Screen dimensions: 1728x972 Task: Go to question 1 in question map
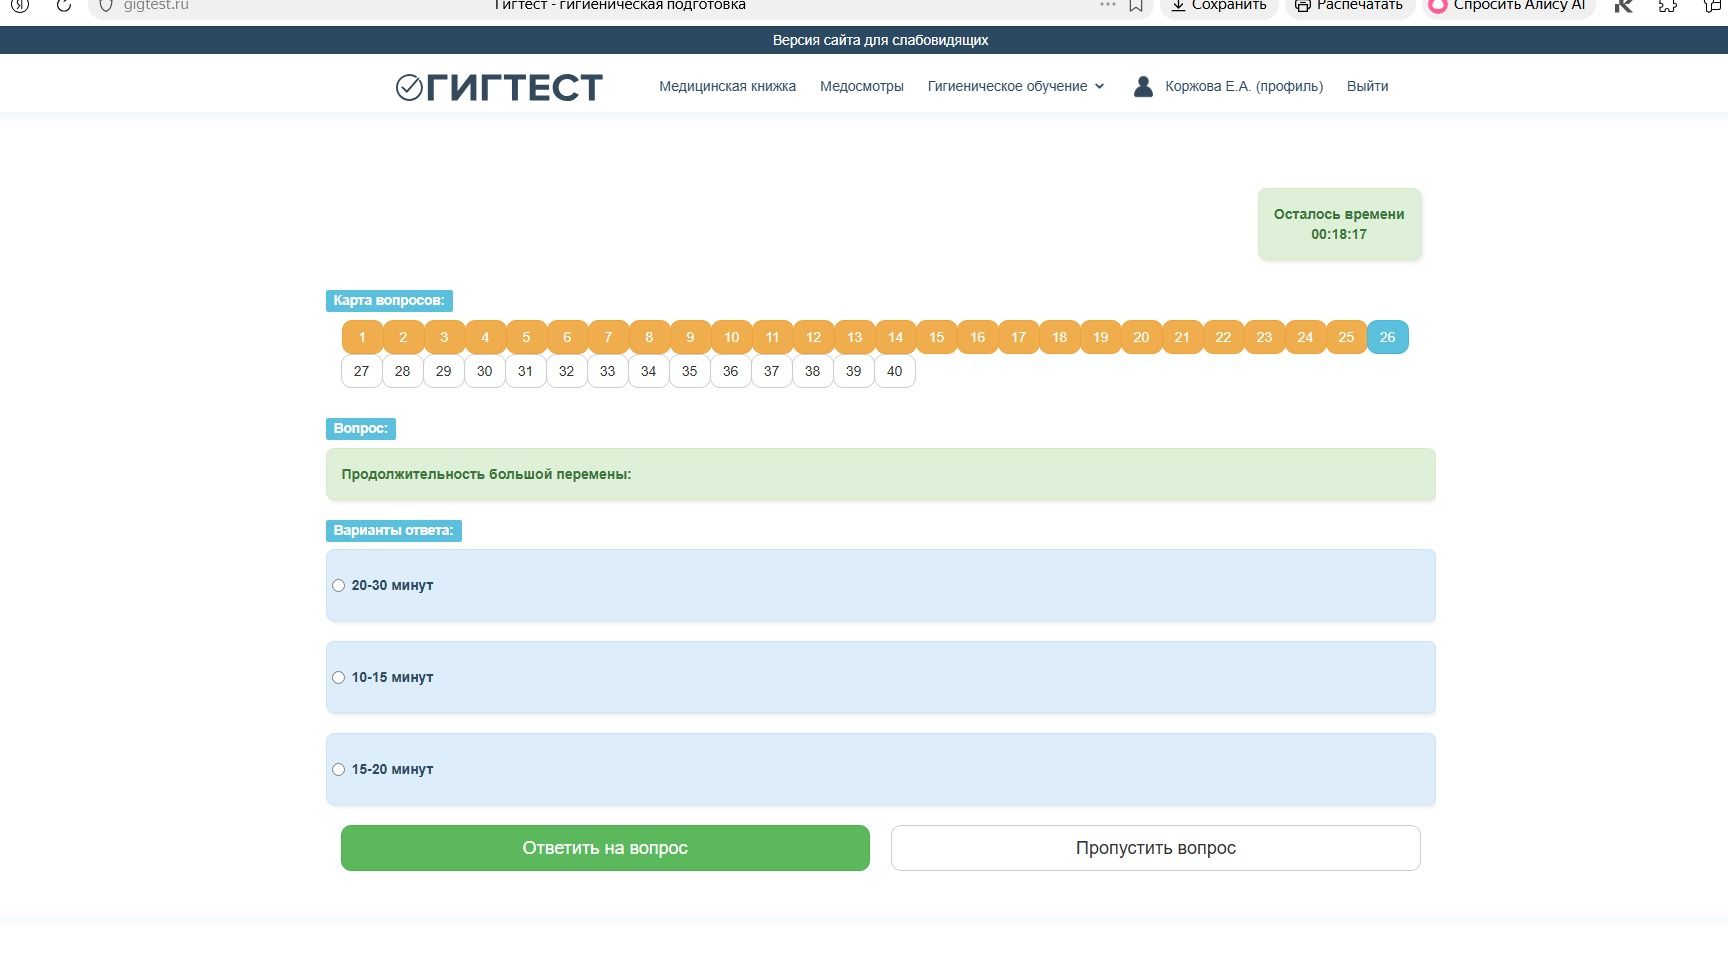pos(362,337)
